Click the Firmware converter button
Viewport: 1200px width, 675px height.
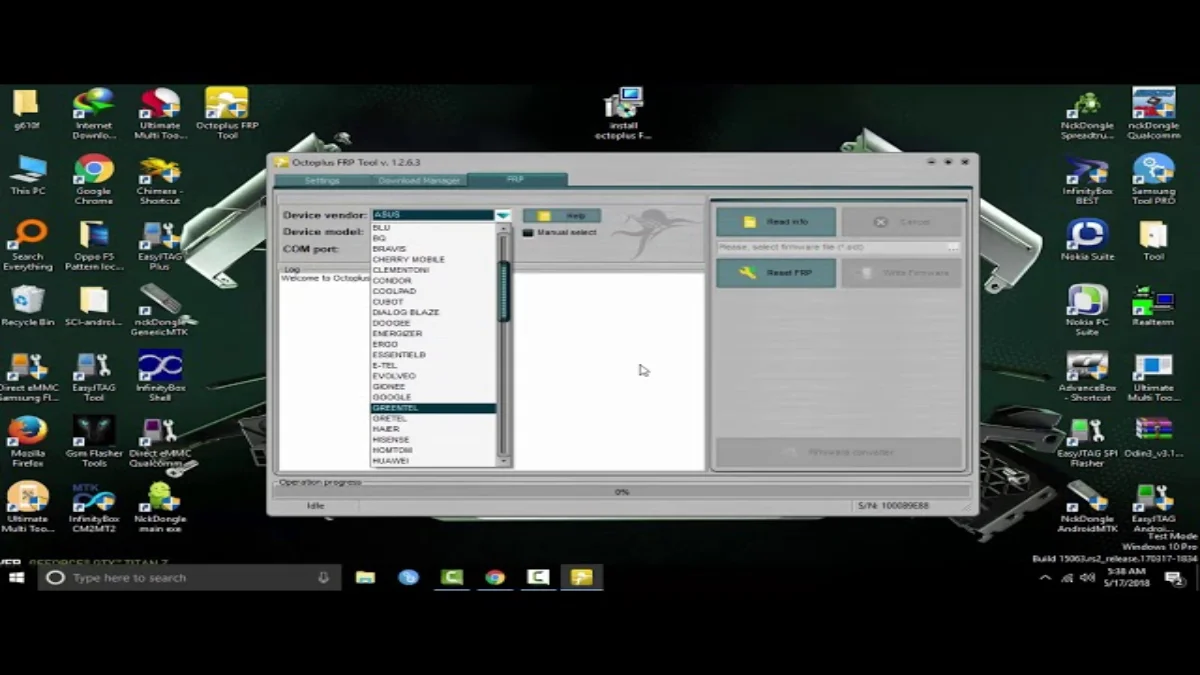click(839, 452)
